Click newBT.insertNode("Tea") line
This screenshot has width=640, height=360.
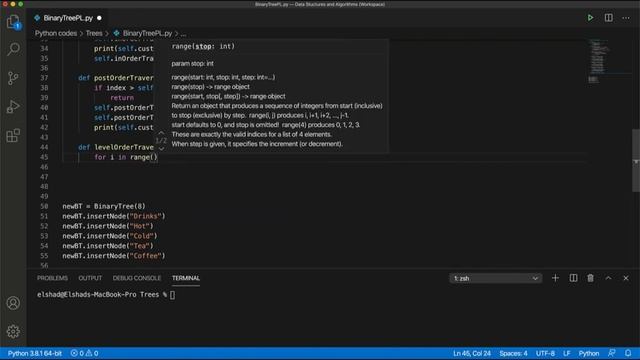click(108, 246)
